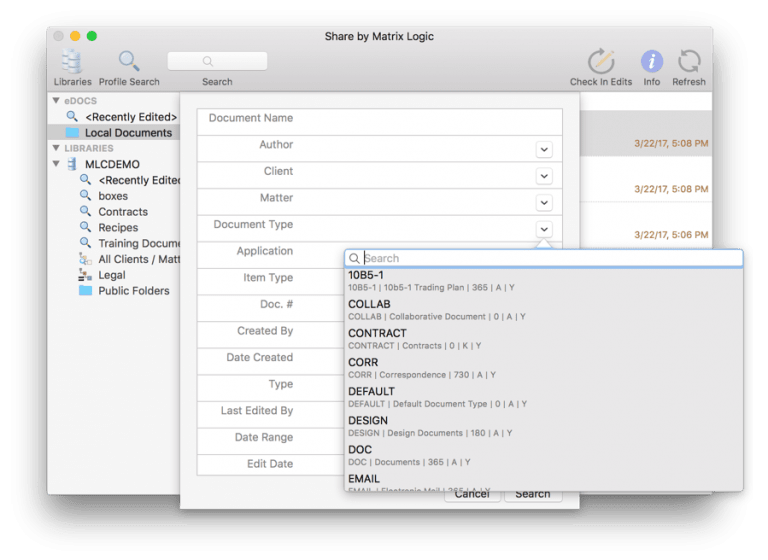768x560 pixels.
Task: Select Legal in the sidebar
Action: point(112,275)
